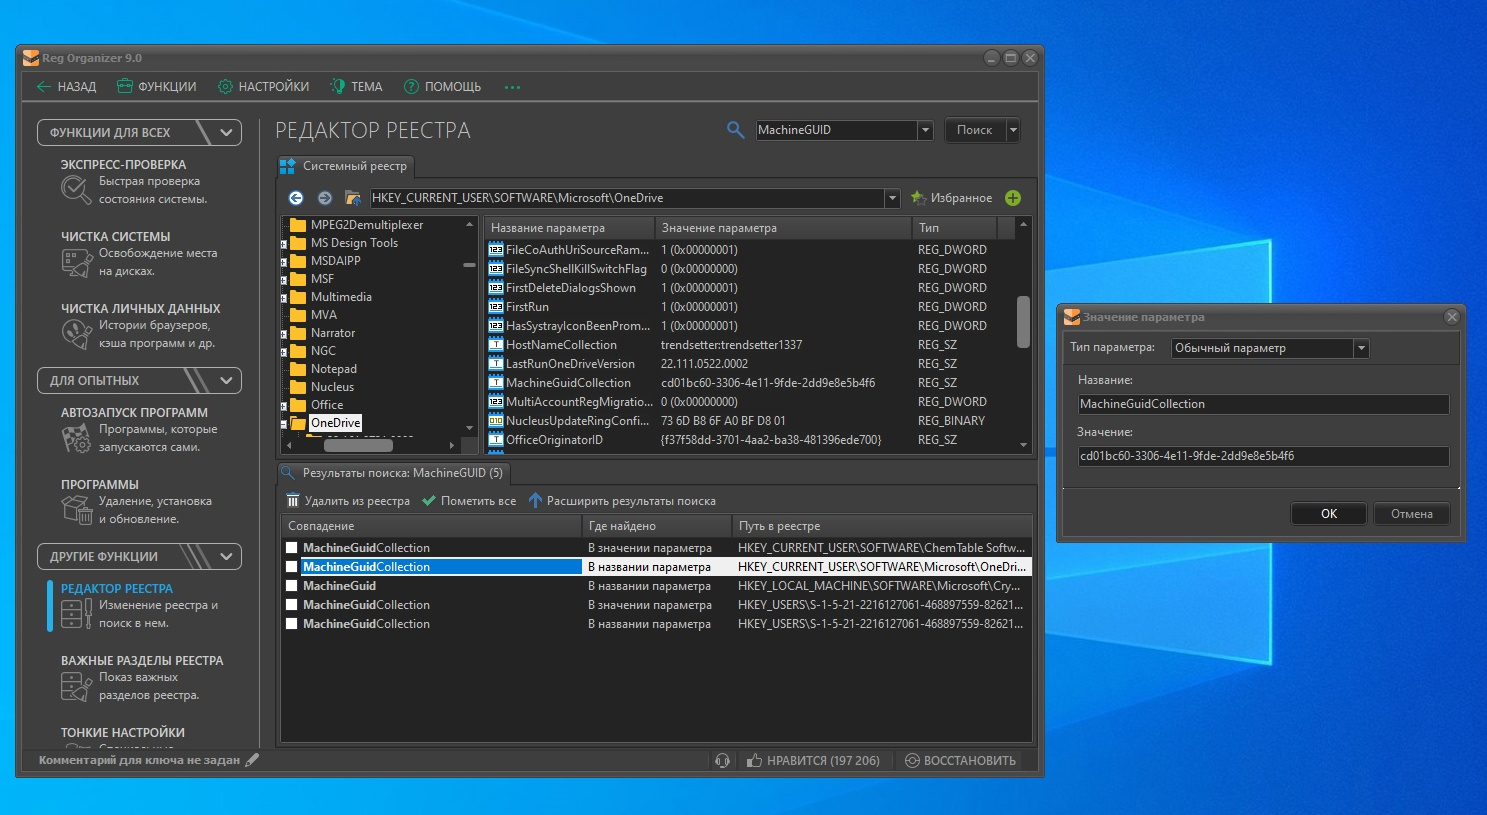This screenshot has width=1487, height=815.
Task: Click the Поиск search button
Action: point(974,130)
